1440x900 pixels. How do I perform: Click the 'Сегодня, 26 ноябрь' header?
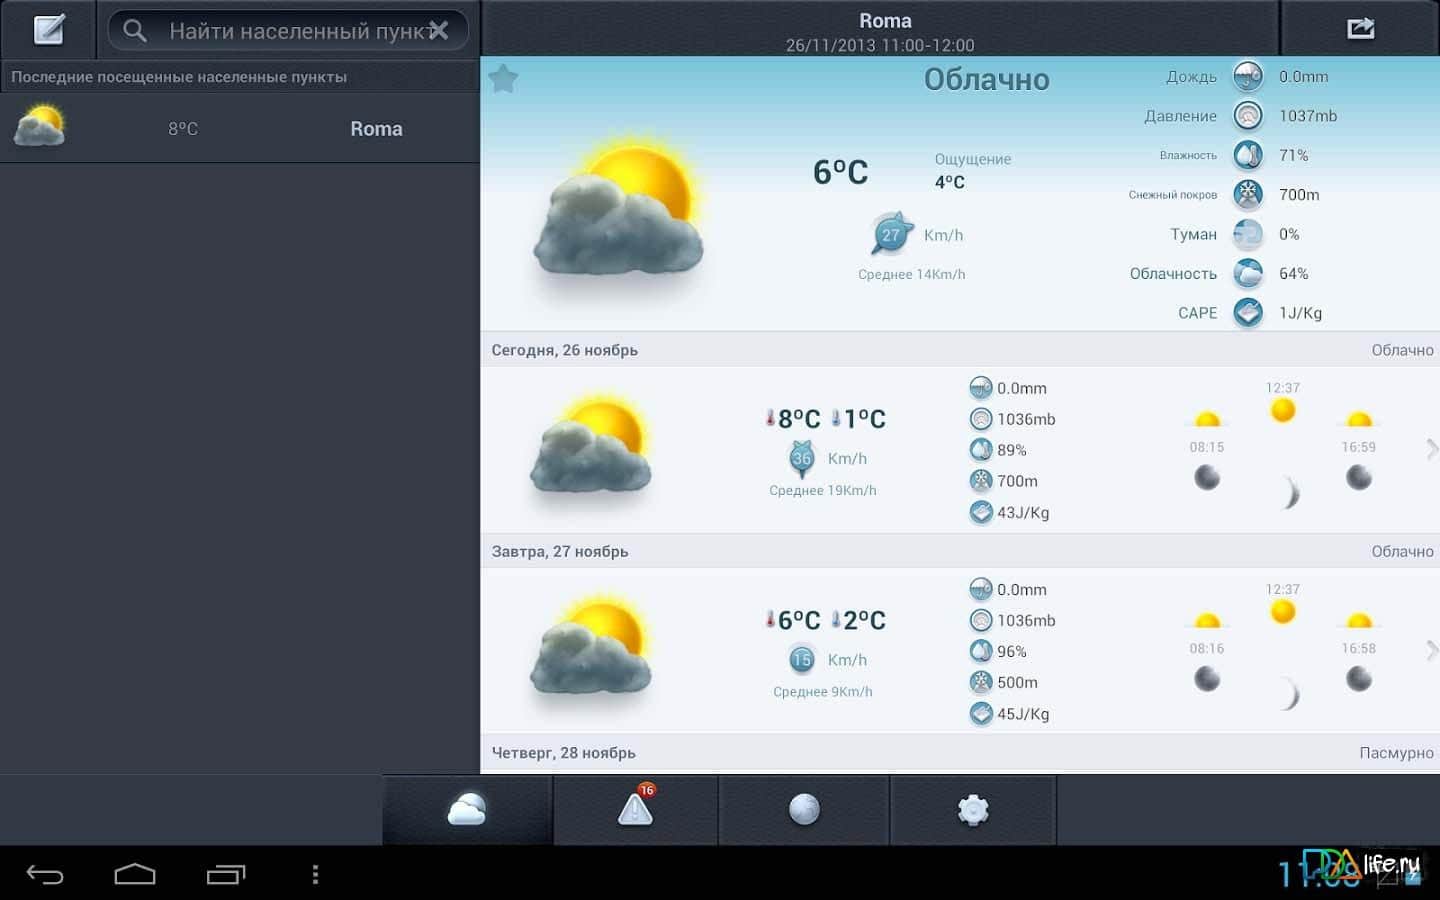[x=565, y=350]
